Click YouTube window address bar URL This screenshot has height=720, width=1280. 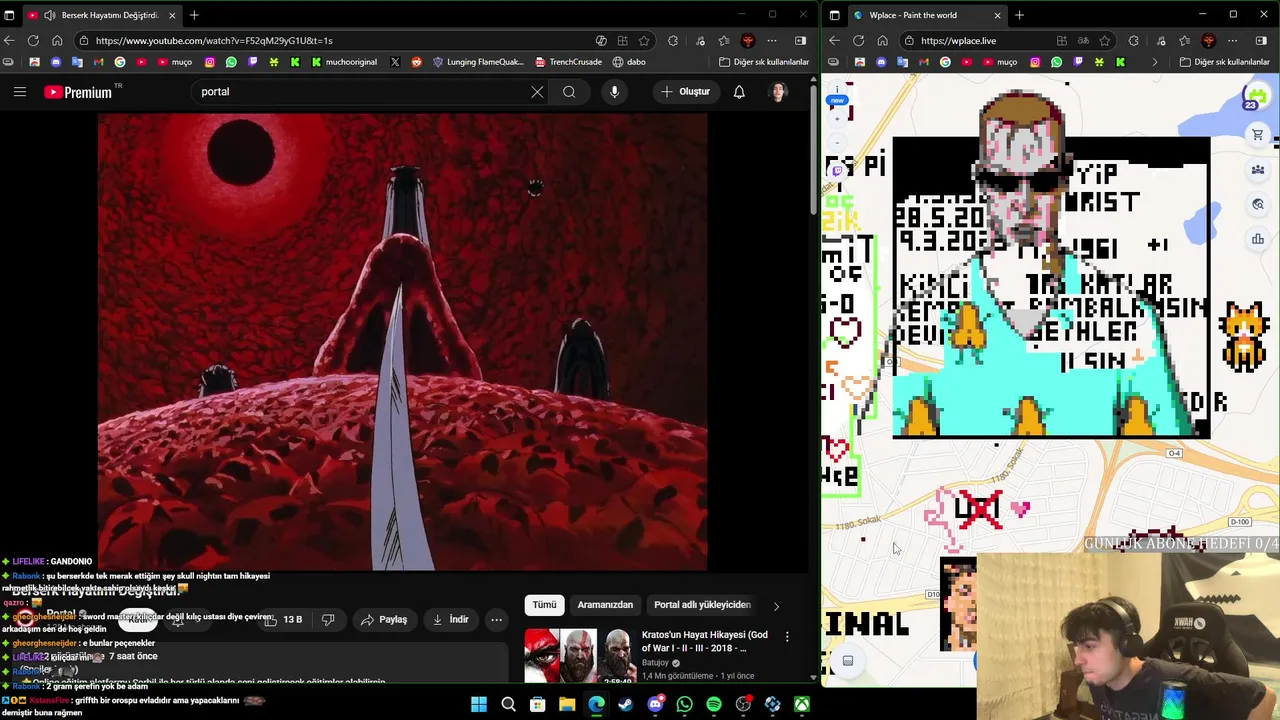pos(214,41)
